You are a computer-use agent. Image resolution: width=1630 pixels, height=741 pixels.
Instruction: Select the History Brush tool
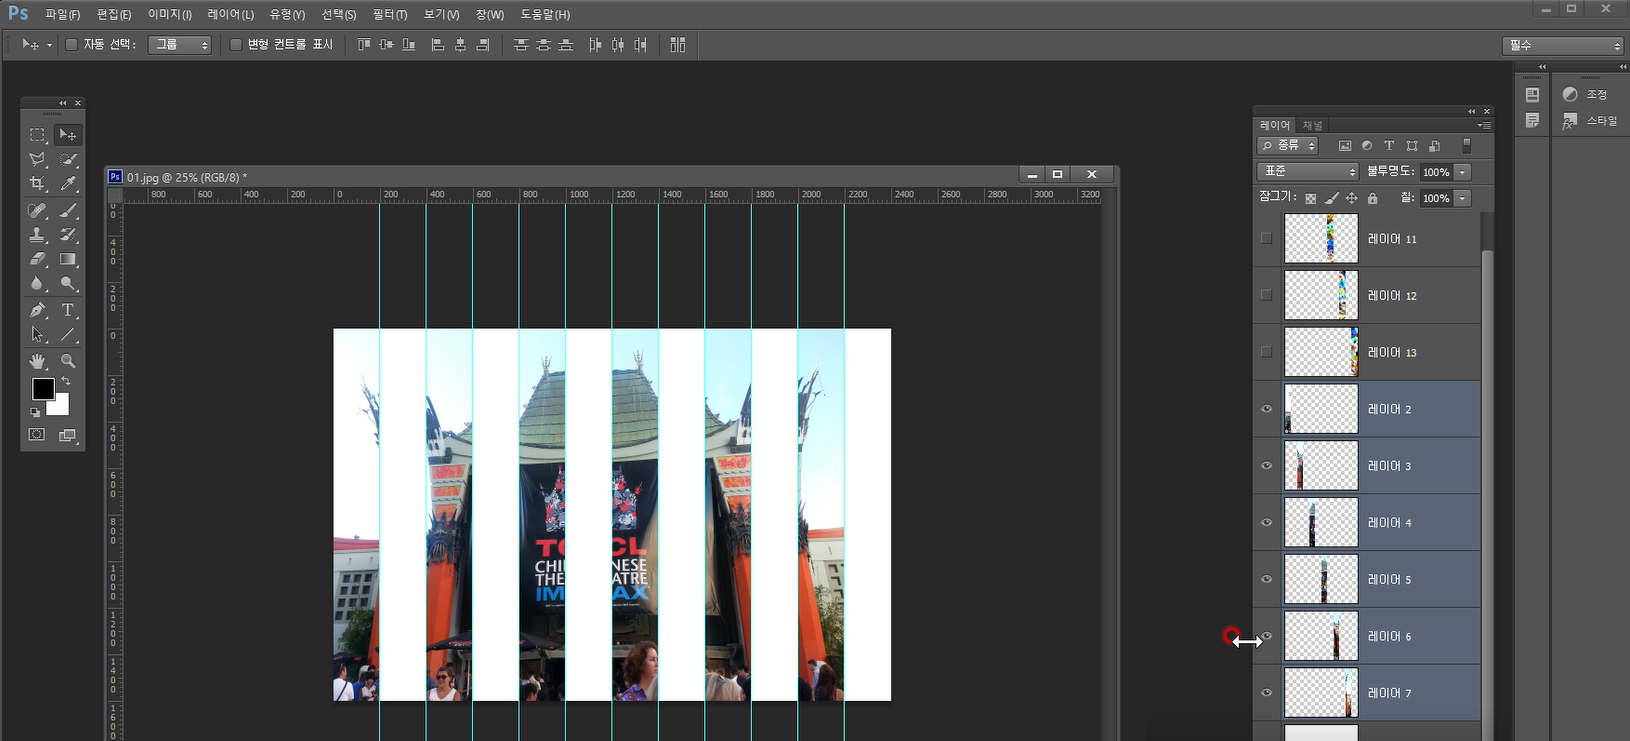[68, 235]
